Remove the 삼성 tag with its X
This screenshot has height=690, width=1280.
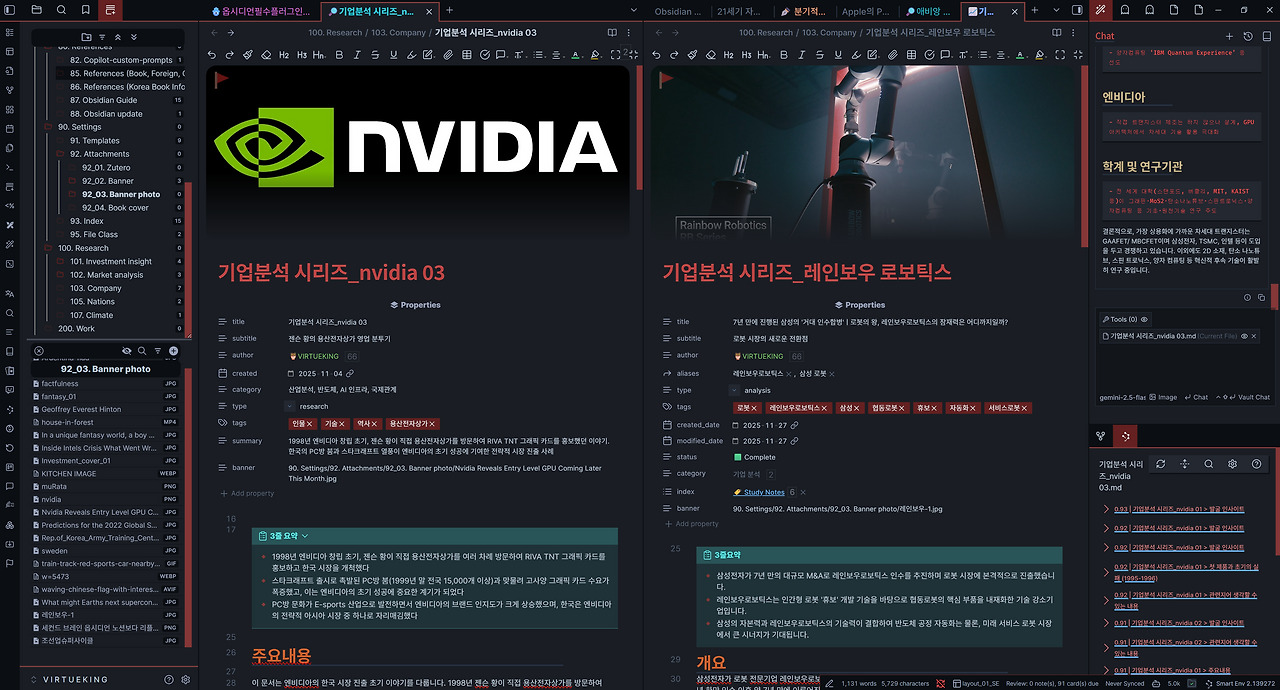[x=859, y=408]
